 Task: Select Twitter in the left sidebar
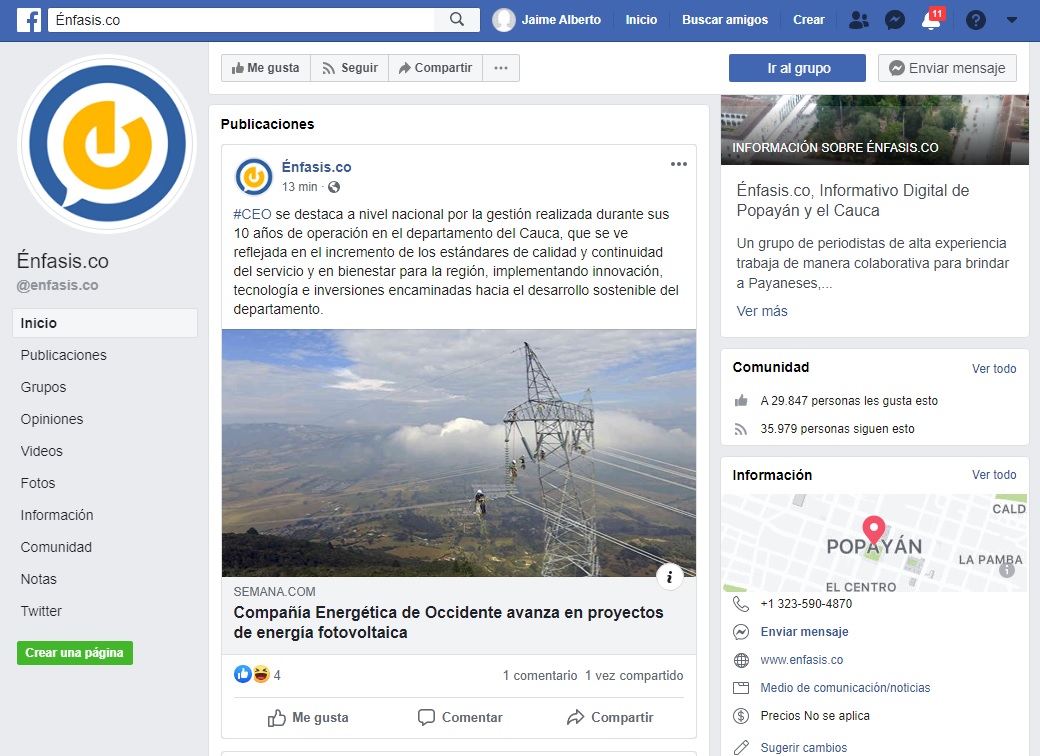click(41, 611)
